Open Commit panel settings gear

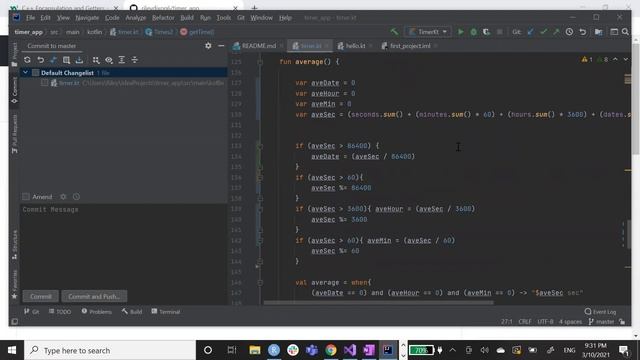208,46
